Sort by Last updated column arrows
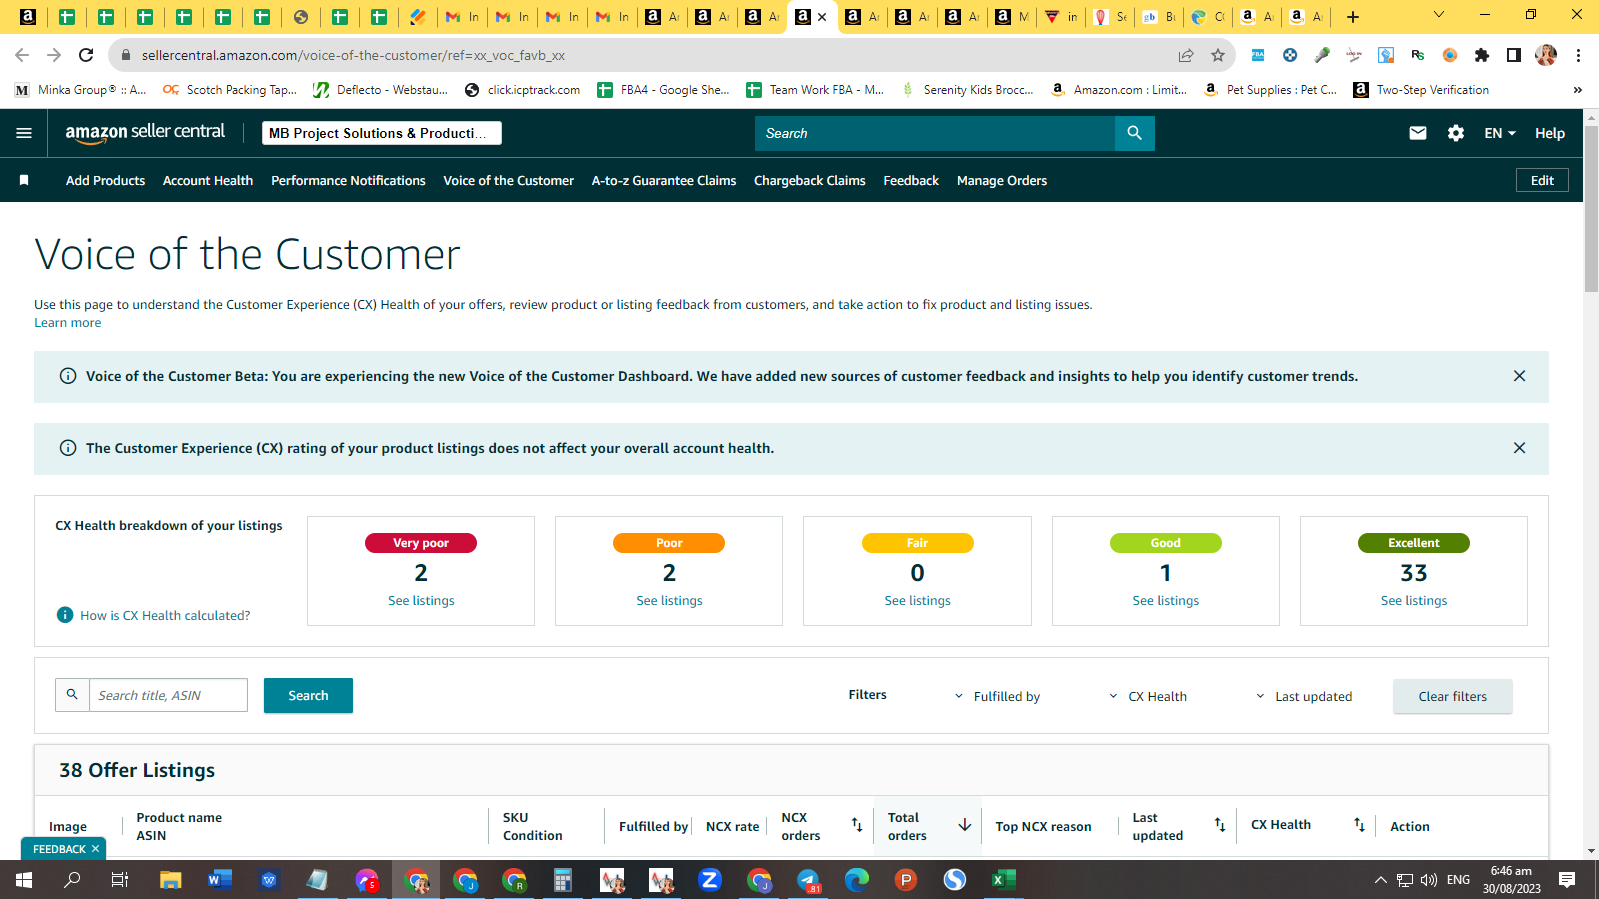 click(1220, 825)
